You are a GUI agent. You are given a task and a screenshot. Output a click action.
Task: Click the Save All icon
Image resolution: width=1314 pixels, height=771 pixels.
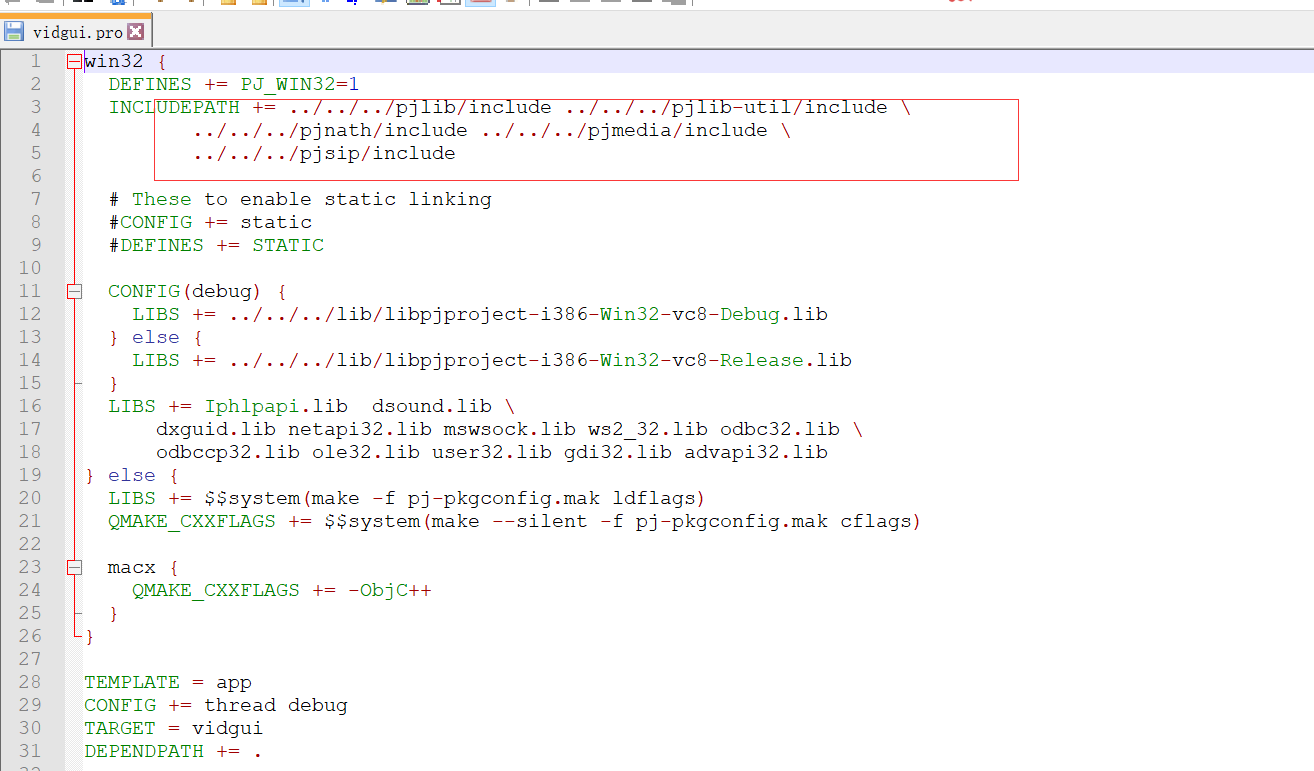pyautogui.click(x=88, y=4)
